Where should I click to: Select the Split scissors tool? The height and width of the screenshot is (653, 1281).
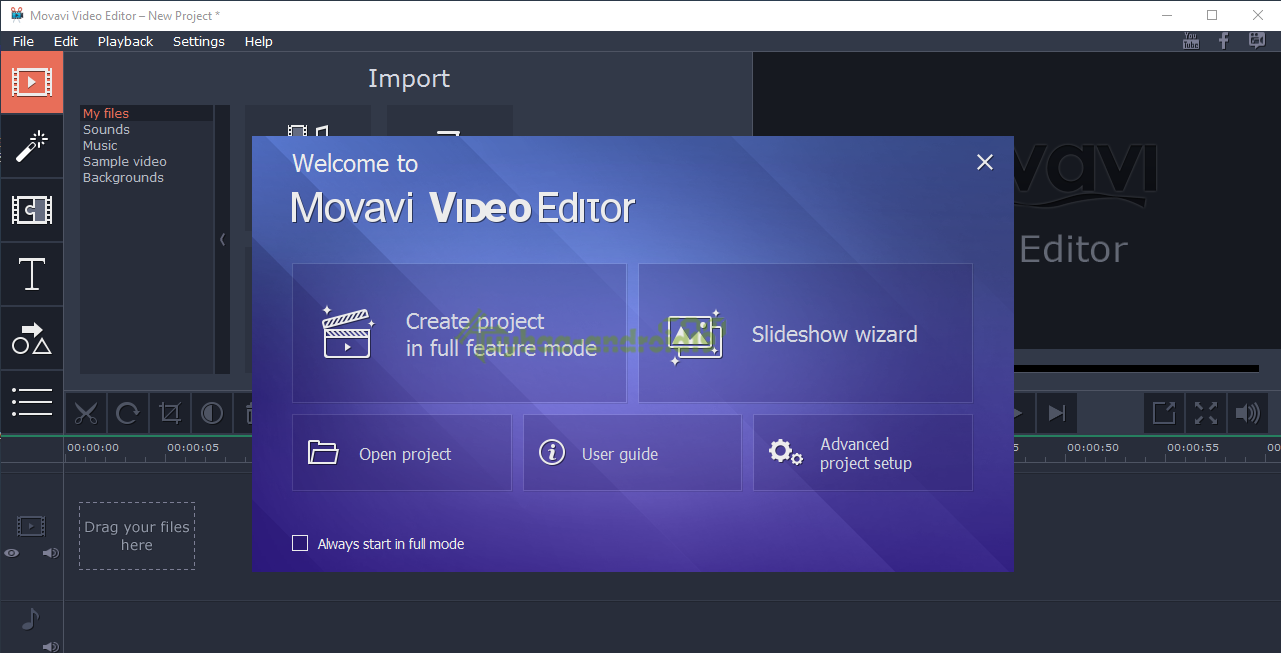pos(87,412)
